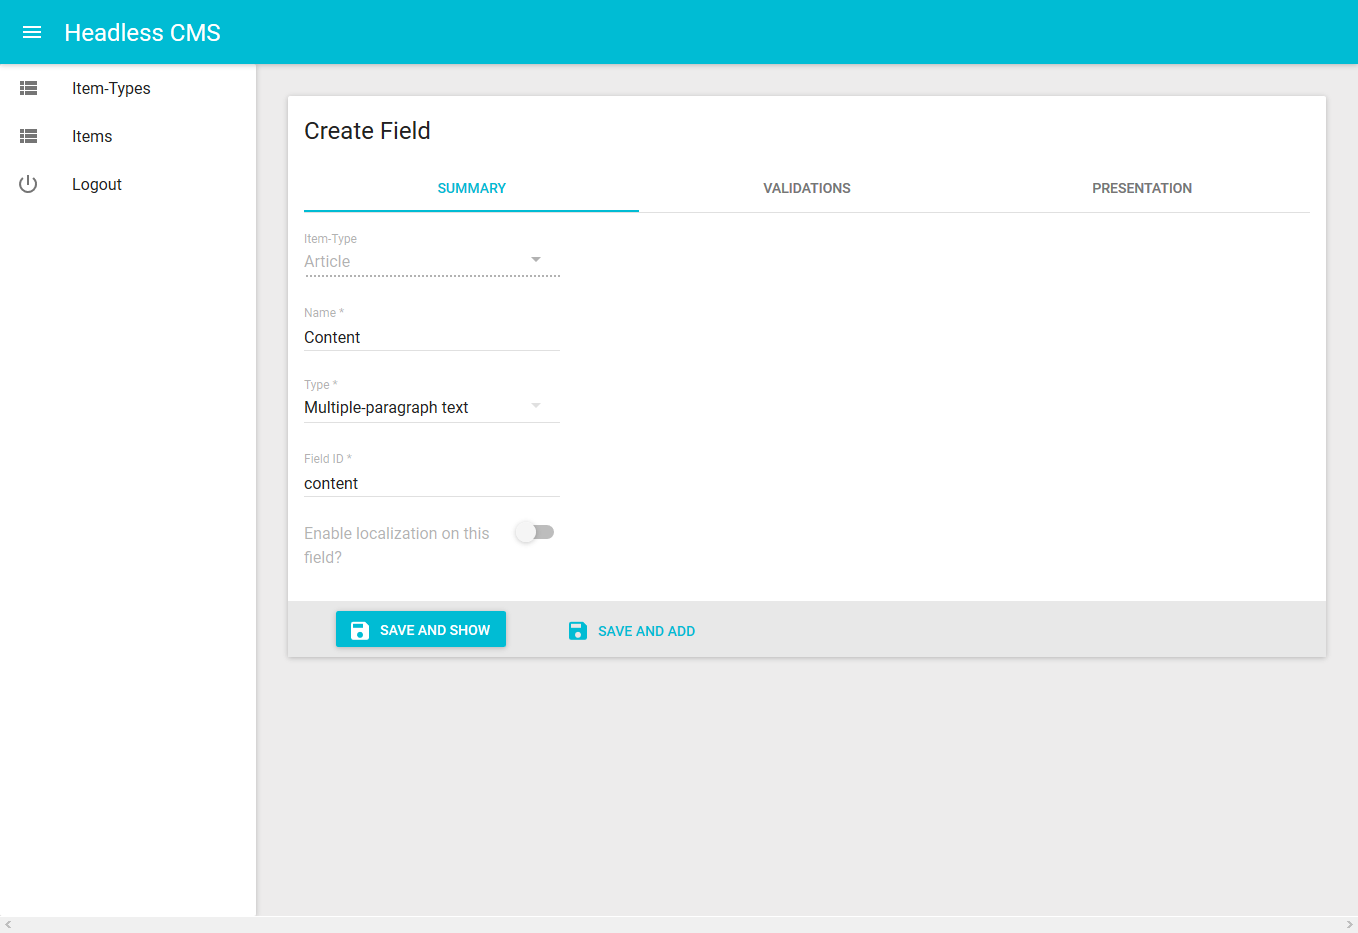The image size is (1358, 933).
Task: Click the Enable localization on this field label
Action: click(397, 545)
